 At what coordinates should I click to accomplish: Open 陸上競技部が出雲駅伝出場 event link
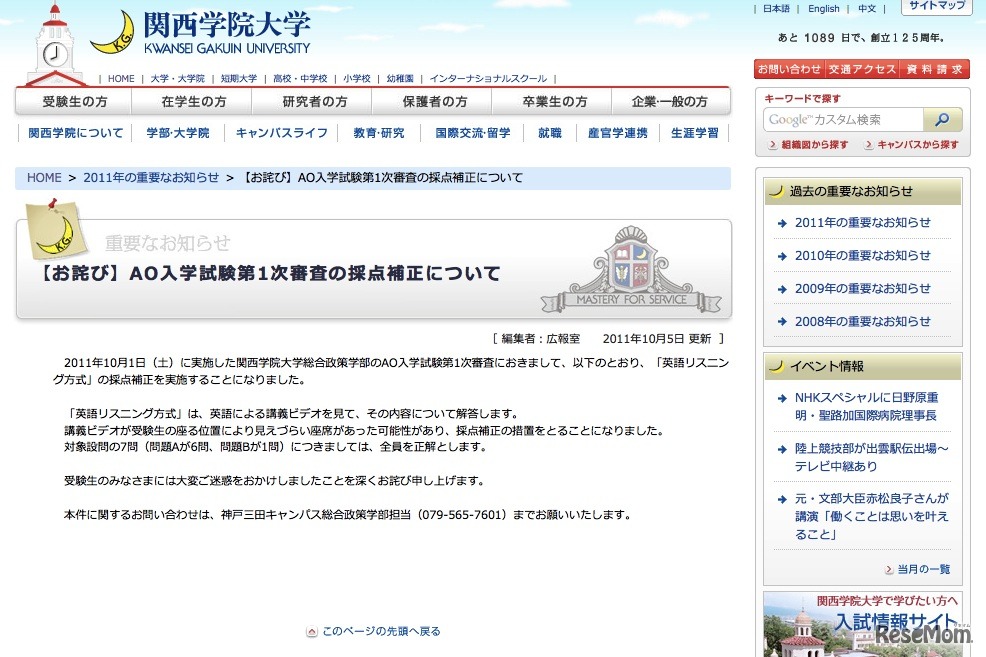pyautogui.click(x=872, y=457)
